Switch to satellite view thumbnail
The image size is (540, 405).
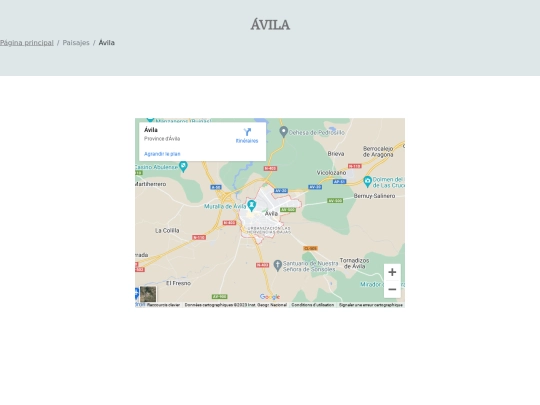(148, 294)
